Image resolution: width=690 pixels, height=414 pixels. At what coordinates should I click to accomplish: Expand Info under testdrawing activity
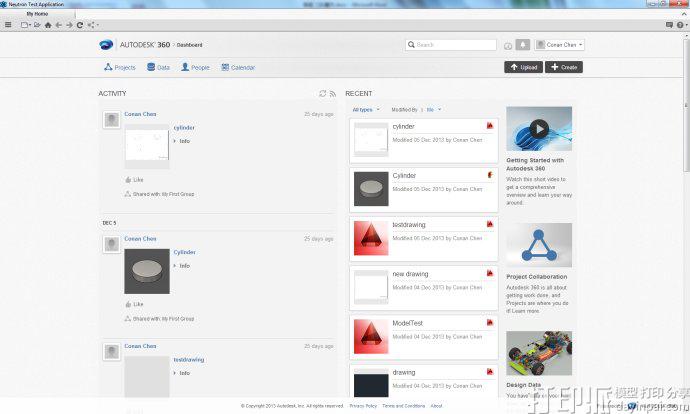coord(181,373)
